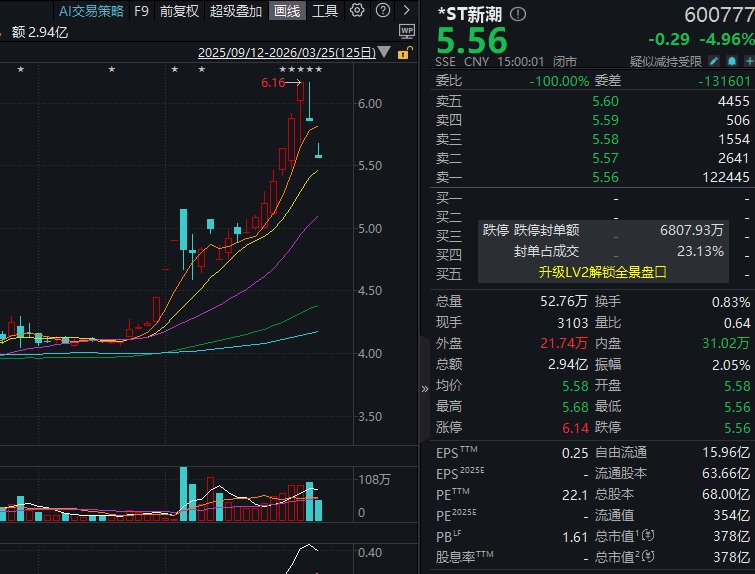Viewport: 755px width, 574px height.
Task: Open F9 deep data menu
Action: 141,11
